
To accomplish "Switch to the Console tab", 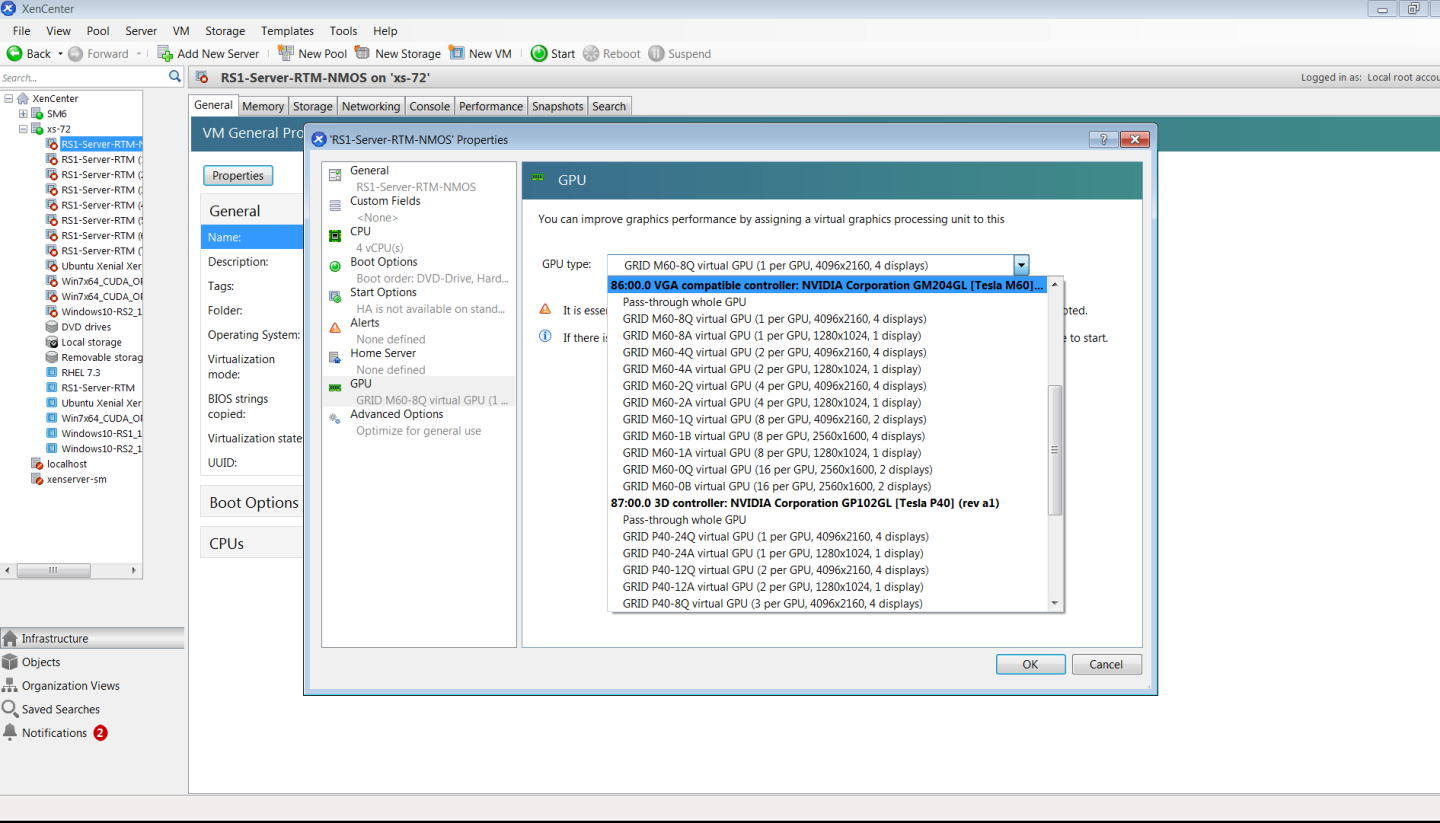I will (429, 105).
